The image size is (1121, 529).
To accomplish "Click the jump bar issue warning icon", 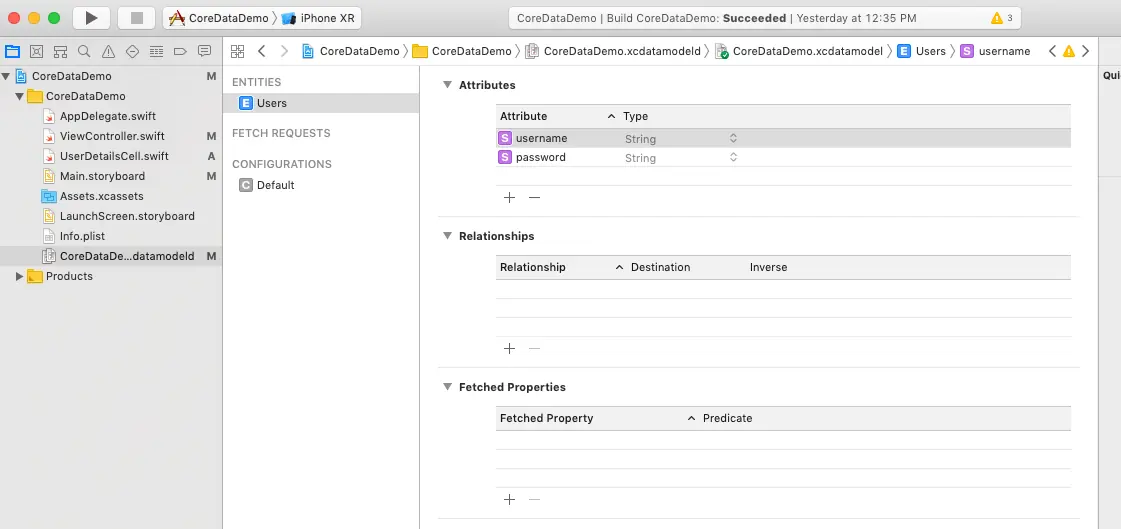I will pyautogui.click(x=1069, y=51).
